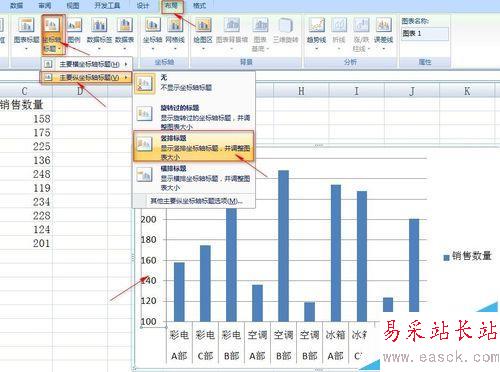Select cell with value 234
The height and width of the screenshot is (372, 500).
click(26, 202)
